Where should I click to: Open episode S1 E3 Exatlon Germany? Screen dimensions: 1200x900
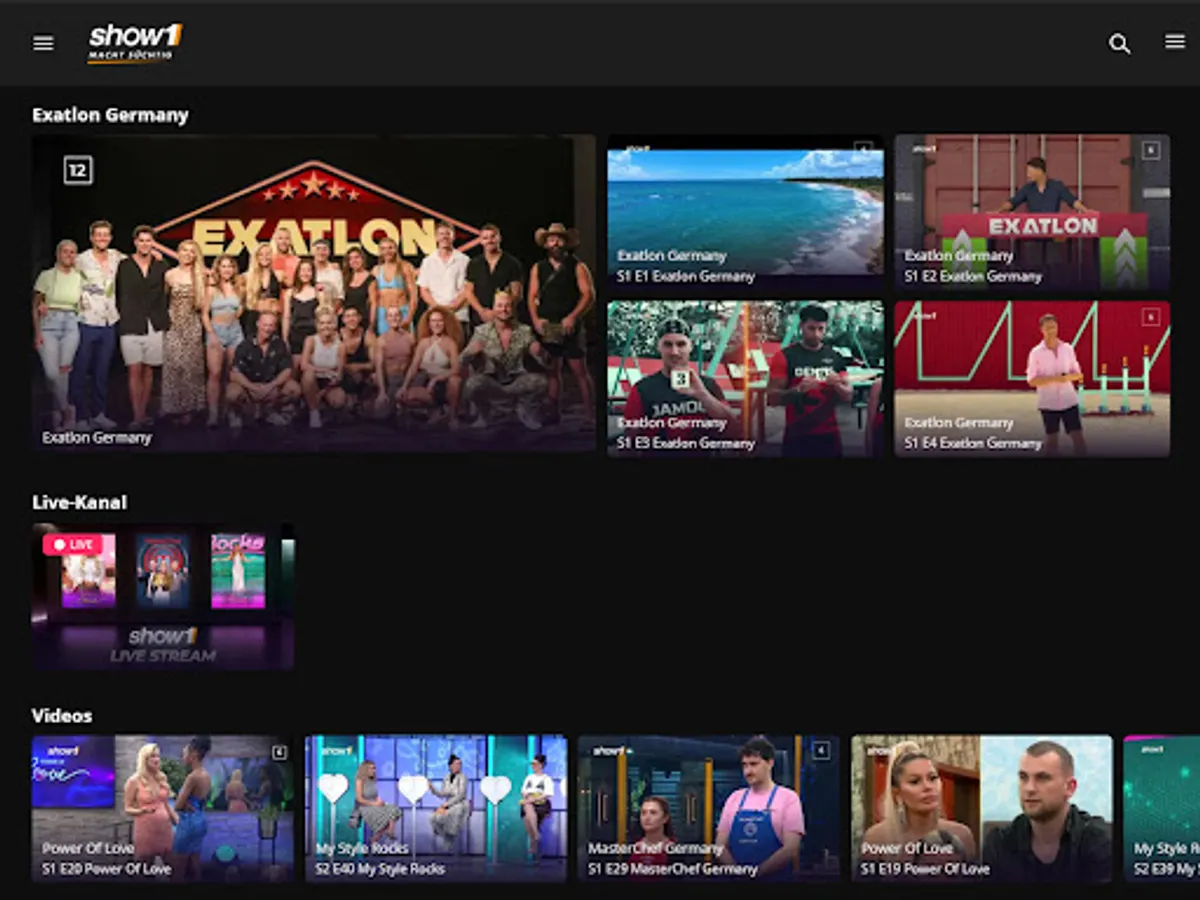pyautogui.click(x=744, y=380)
